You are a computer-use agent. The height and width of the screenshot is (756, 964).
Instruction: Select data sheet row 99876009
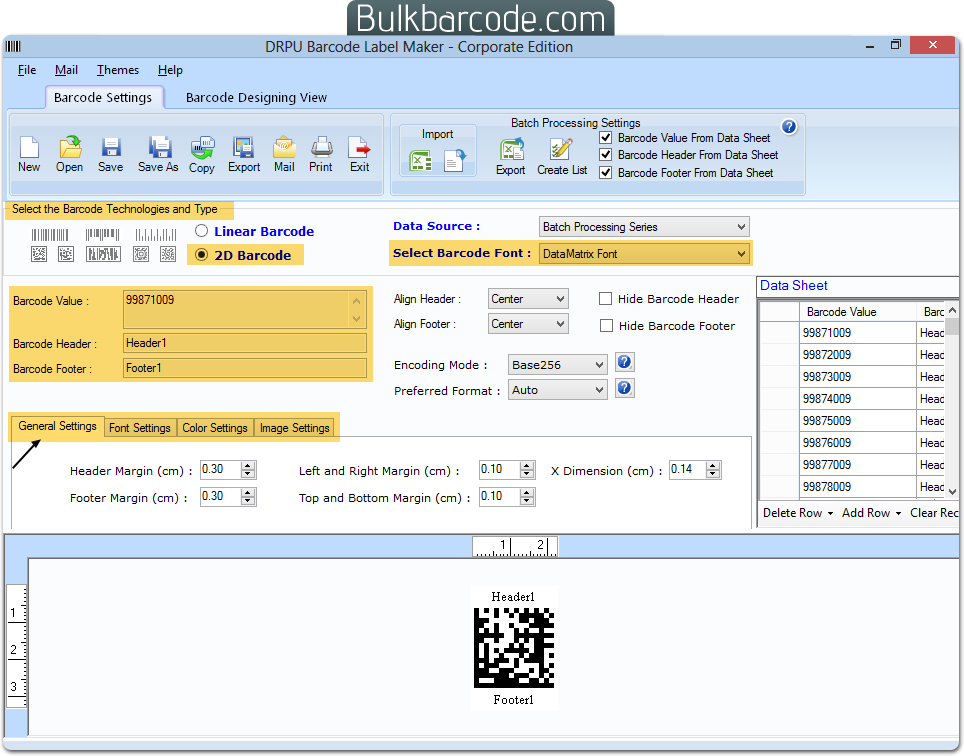(858, 443)
